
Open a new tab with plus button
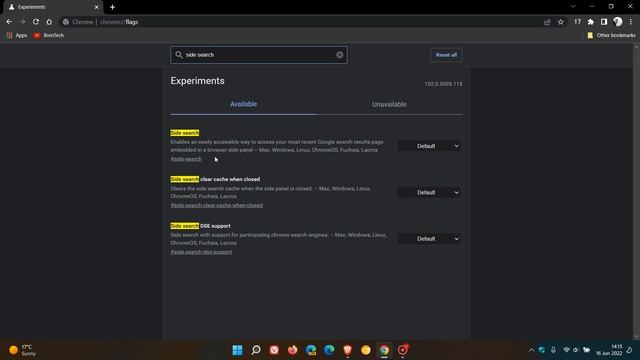[112, 7]
